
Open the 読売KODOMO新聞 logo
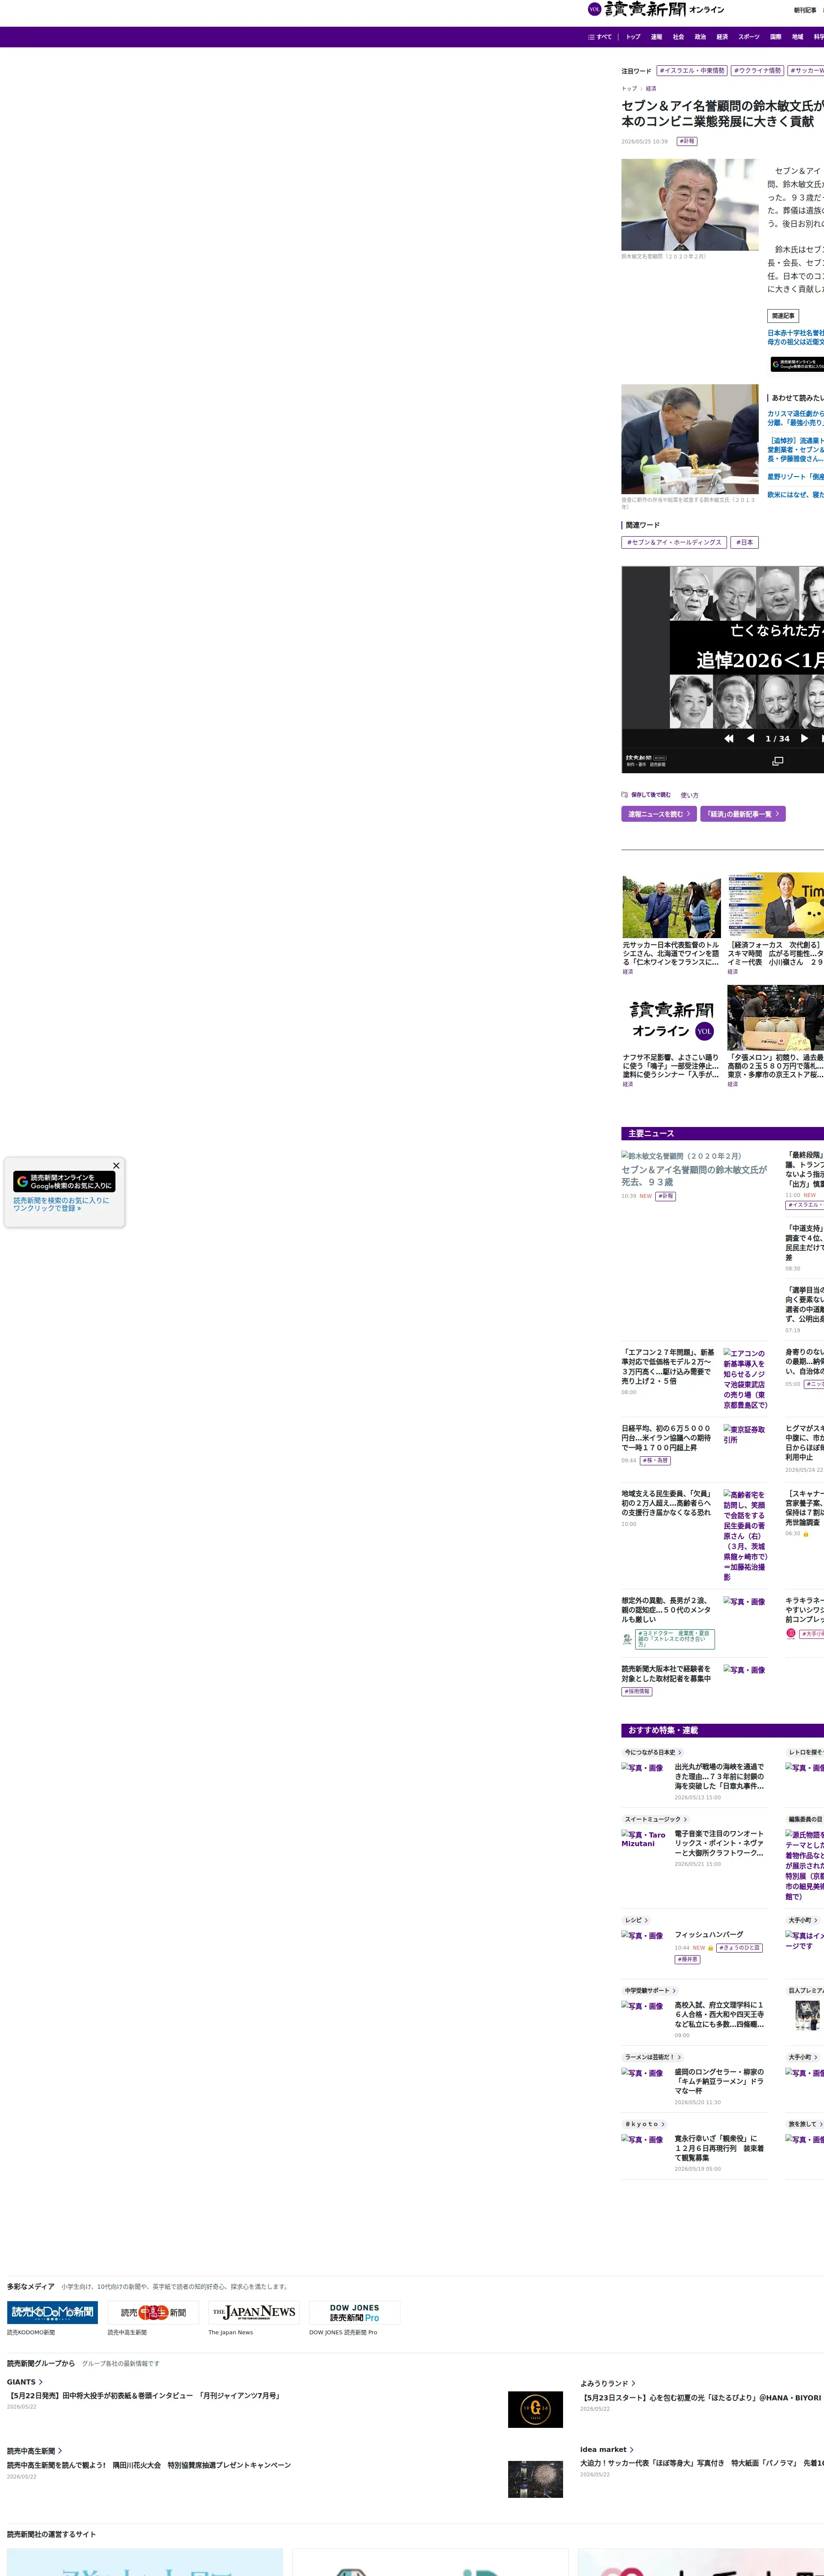(x=53, y=2312)
